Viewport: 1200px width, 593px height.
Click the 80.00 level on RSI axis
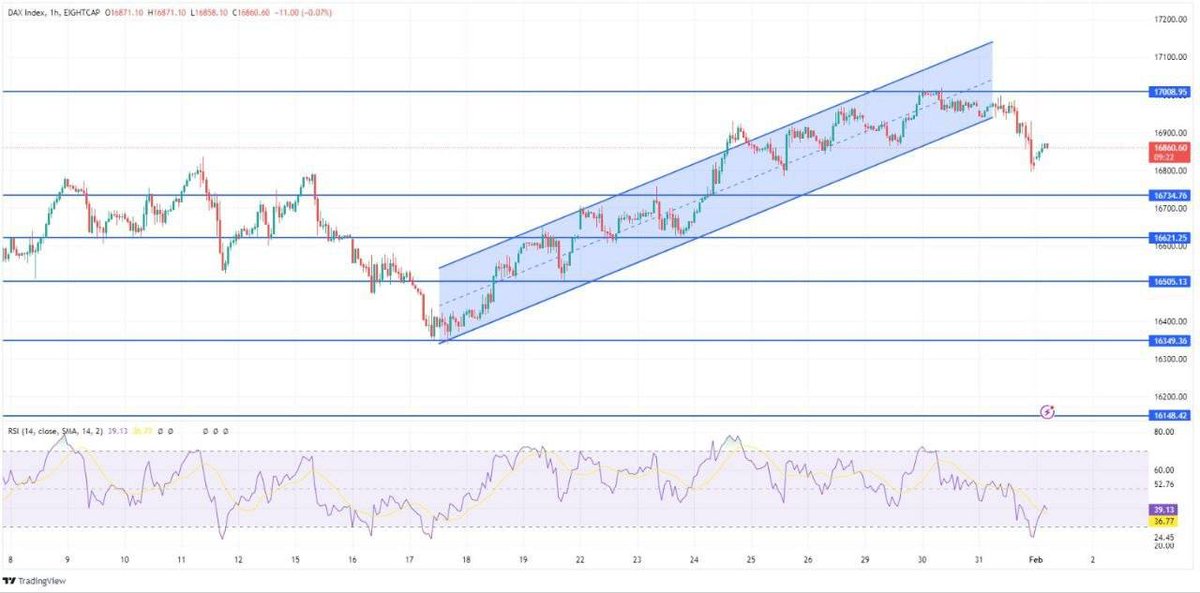pos(1164,433)
